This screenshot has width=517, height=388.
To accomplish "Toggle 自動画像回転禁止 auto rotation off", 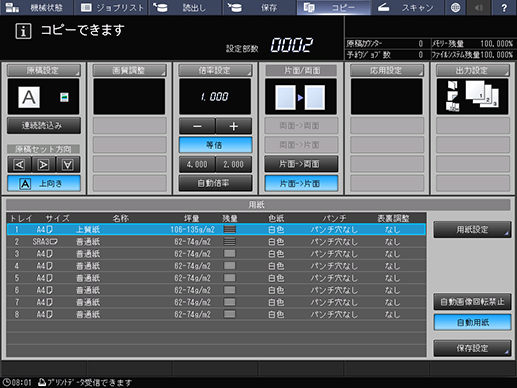I will pos(472,302).
